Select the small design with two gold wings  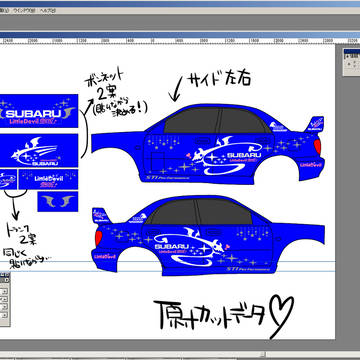tap(58, 201)
